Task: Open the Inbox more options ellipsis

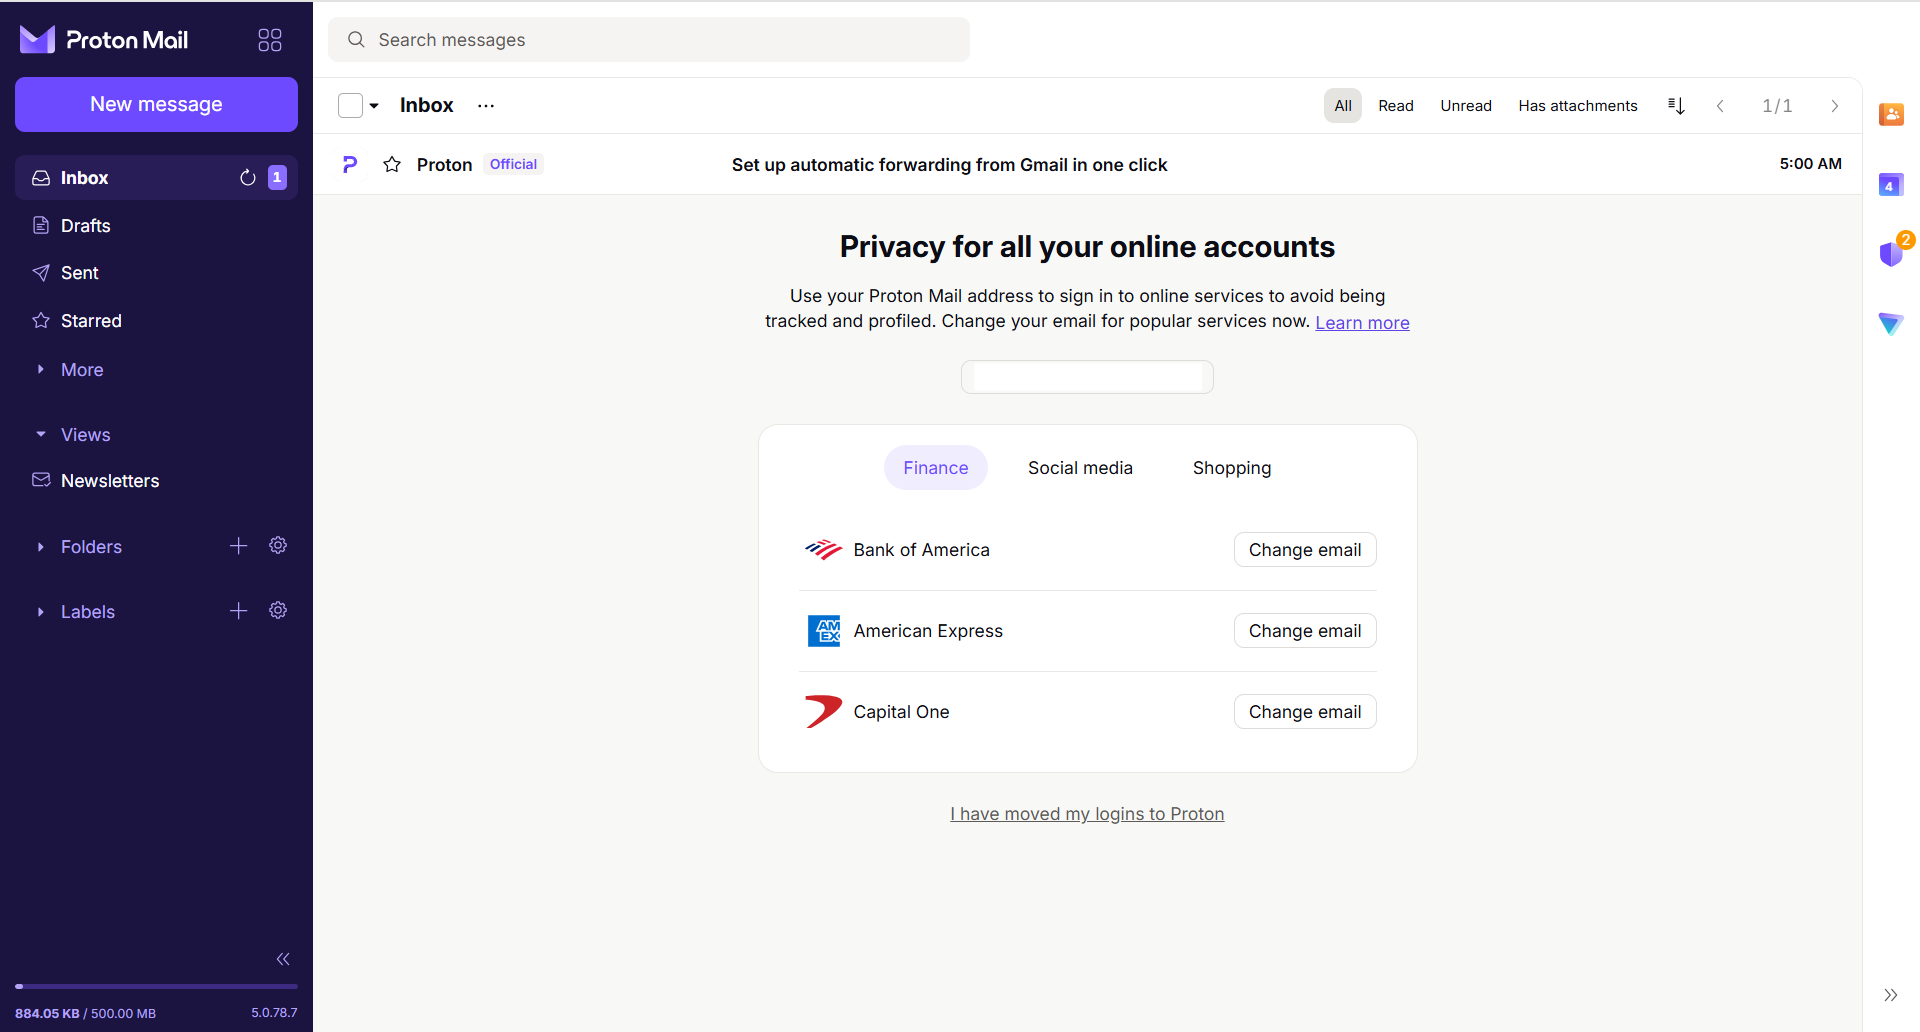Action: 486,106
